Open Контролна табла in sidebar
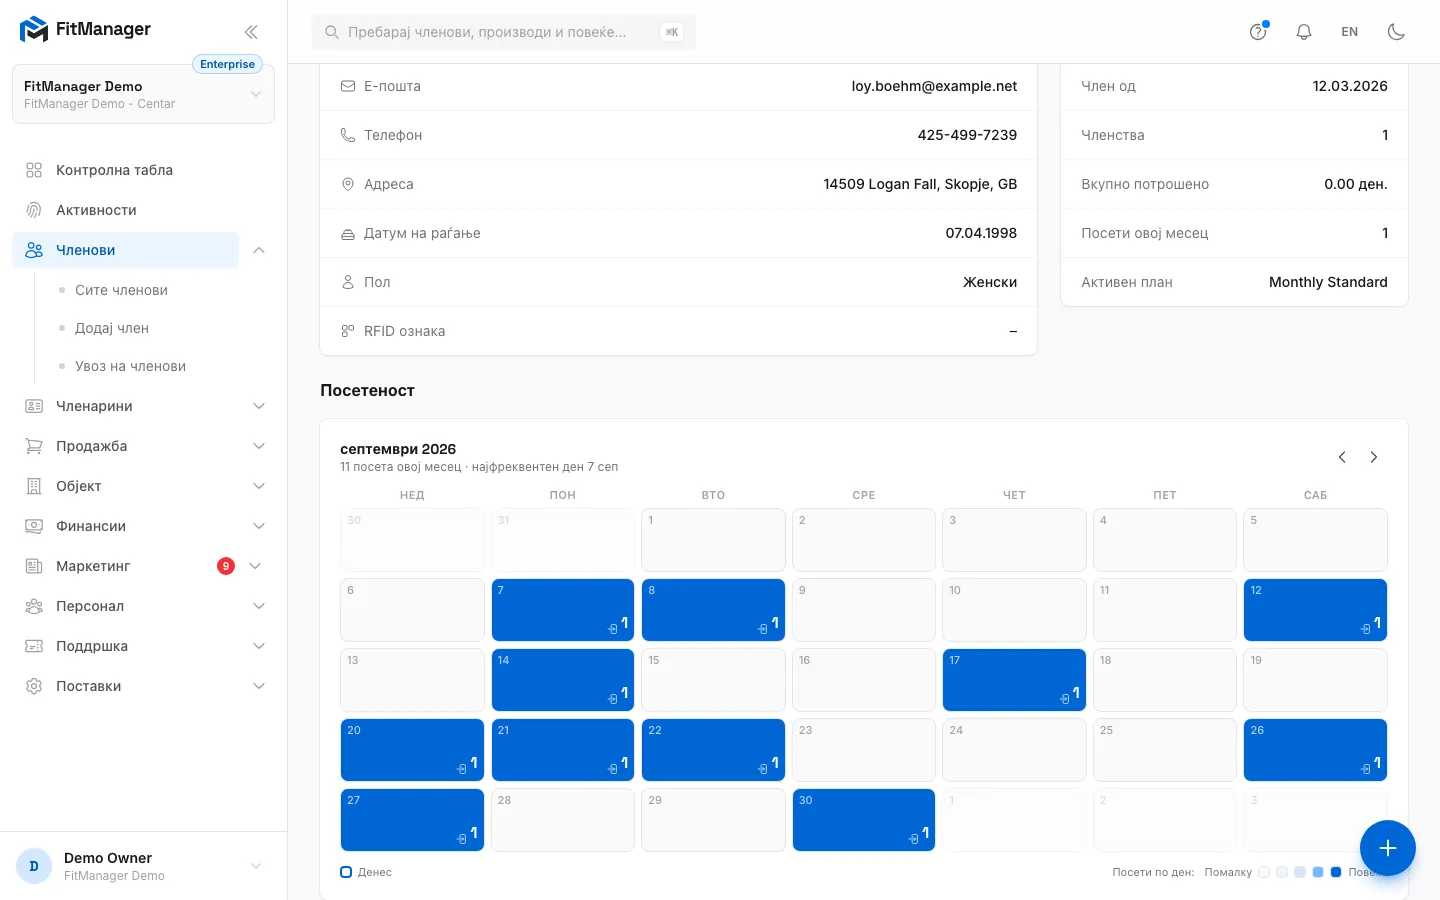1440x900 pixels. tap(114, 170)
